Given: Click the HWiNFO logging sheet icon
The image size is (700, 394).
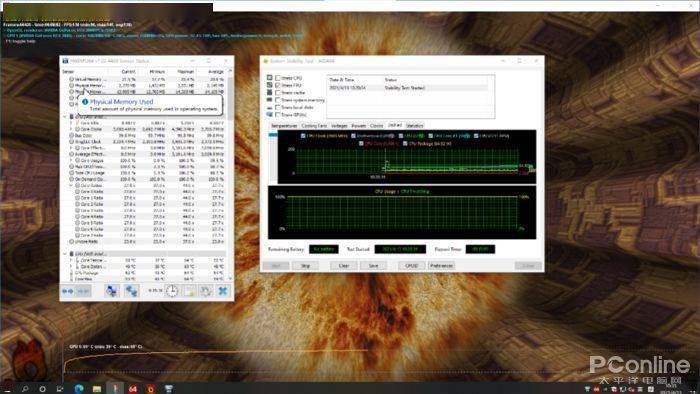Looking at the screenshot, I should [x=189, y=291].
